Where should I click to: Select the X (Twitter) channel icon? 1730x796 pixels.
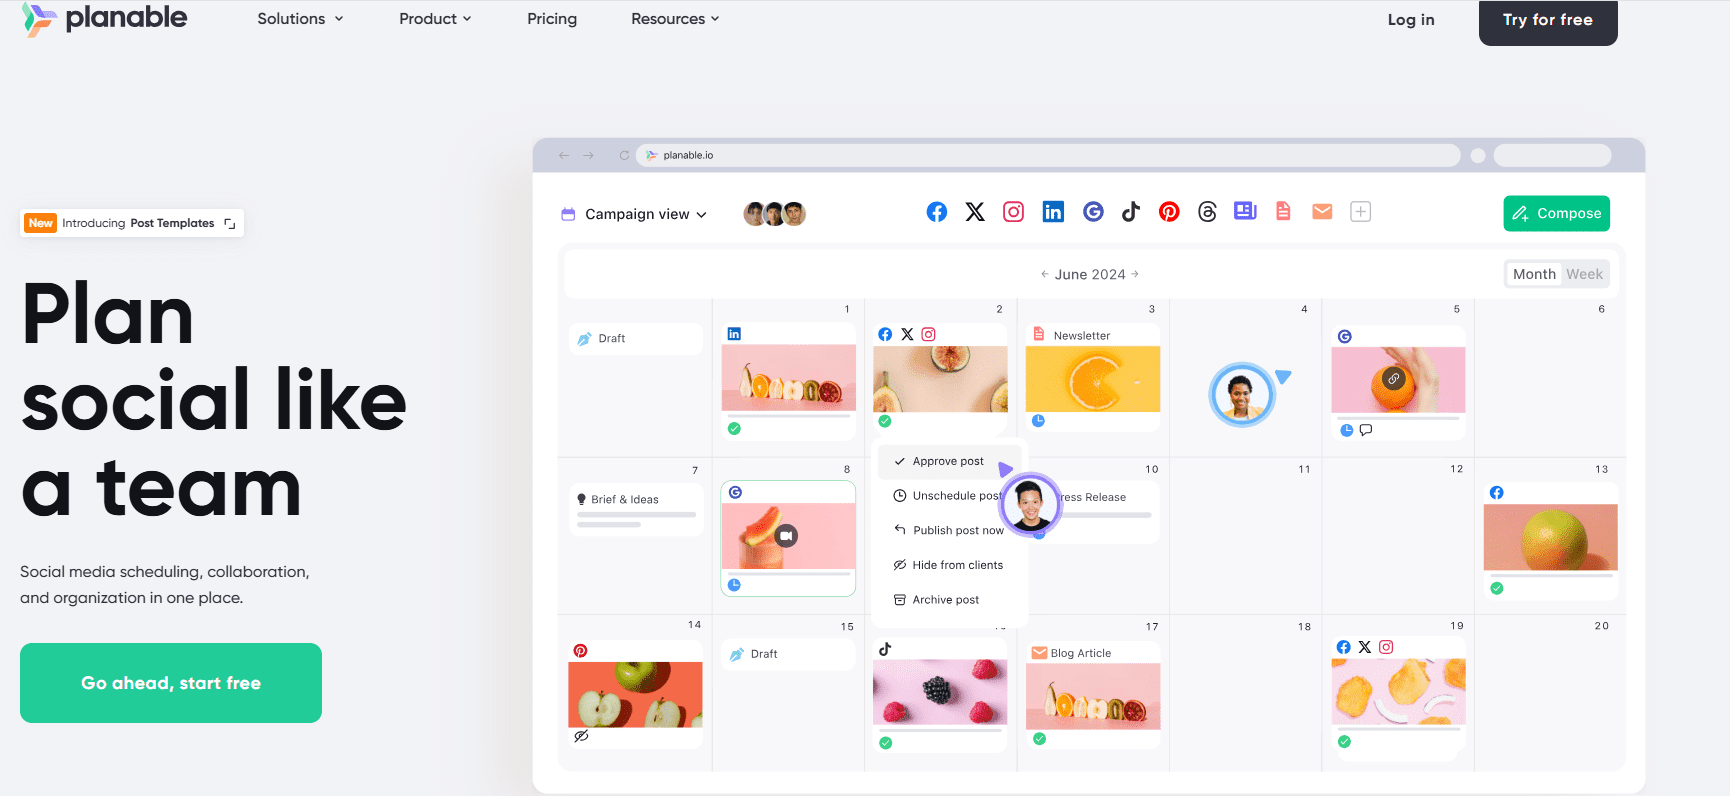click(975, 212)
